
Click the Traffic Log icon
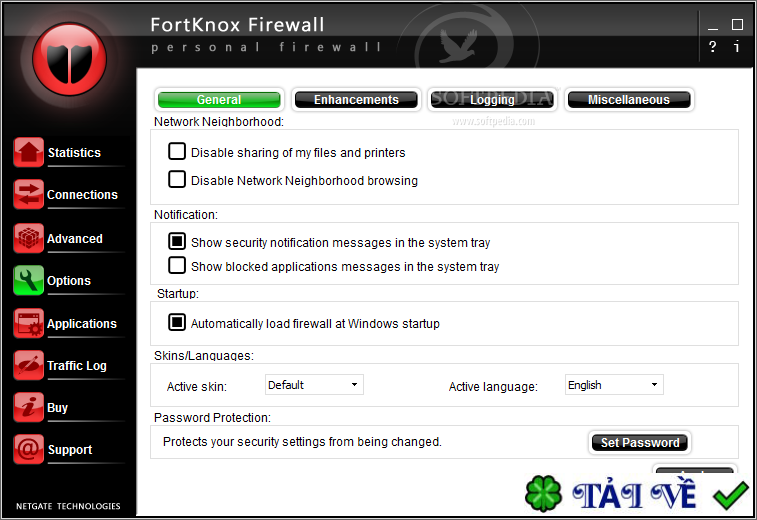click(28, 365)
